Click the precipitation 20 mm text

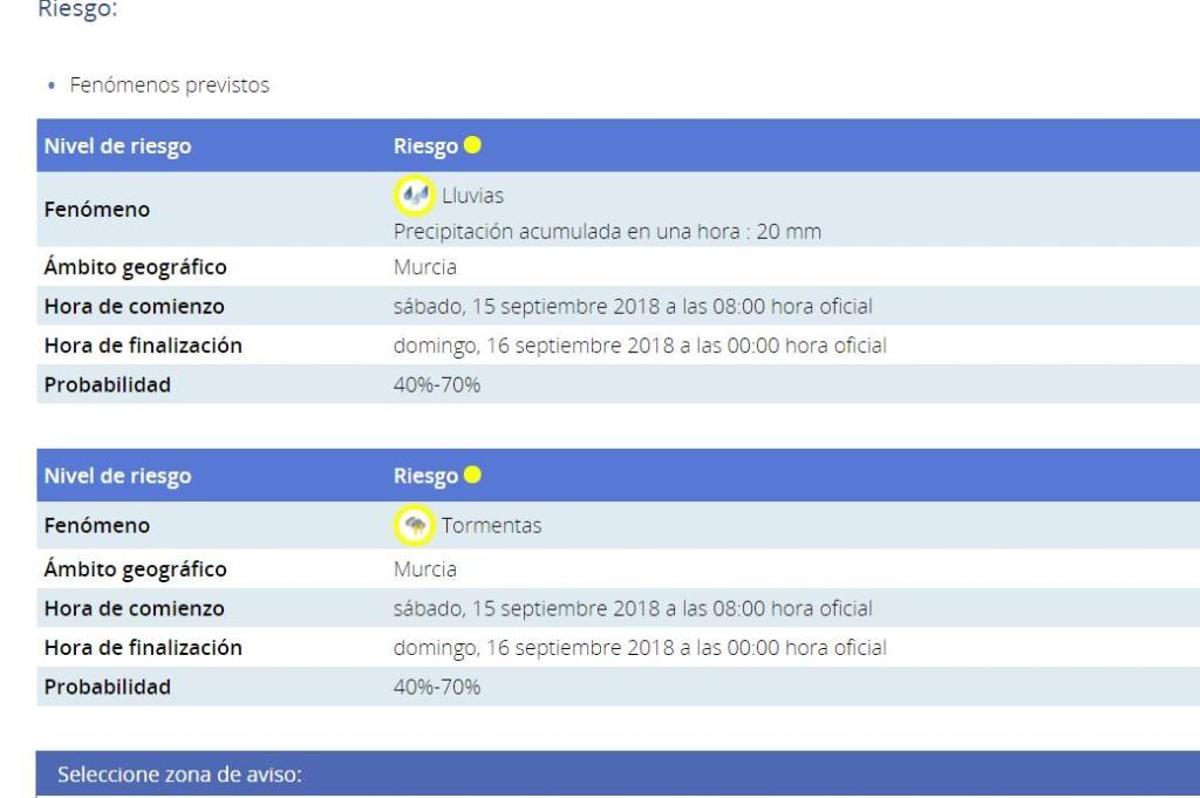(607, 232)
